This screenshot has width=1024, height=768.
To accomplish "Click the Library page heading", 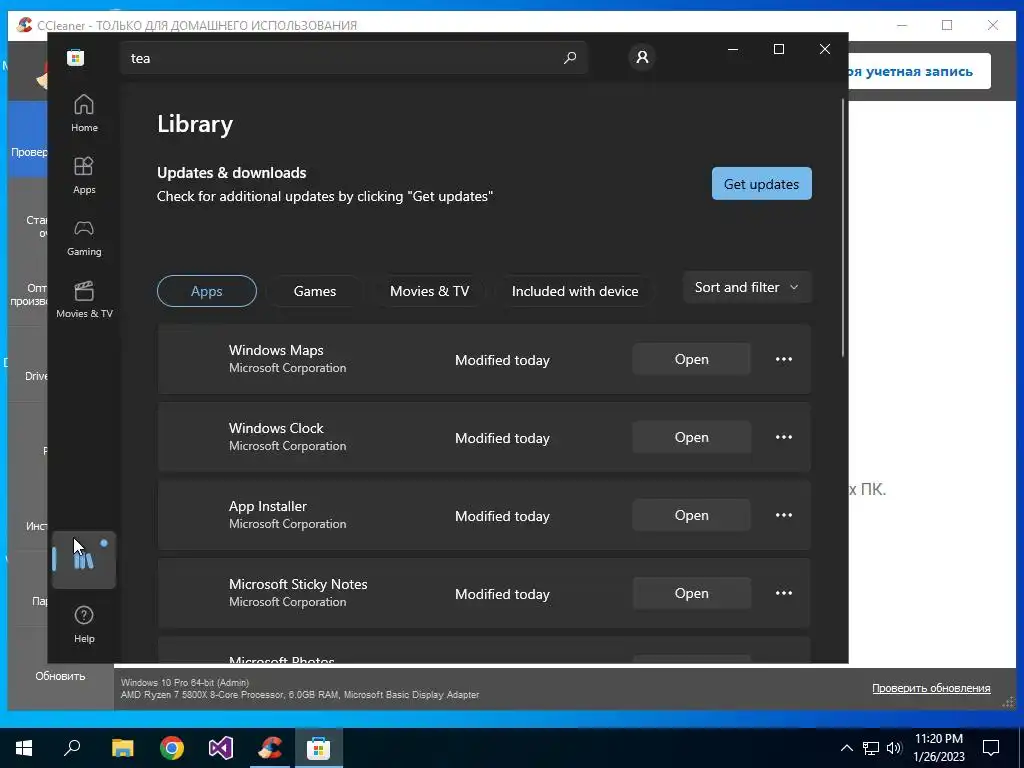I will (x=195, y=124).
